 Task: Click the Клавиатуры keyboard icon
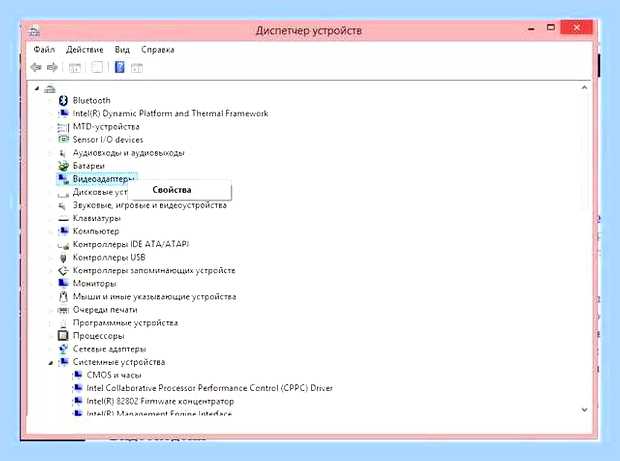(x=63, y=218)
